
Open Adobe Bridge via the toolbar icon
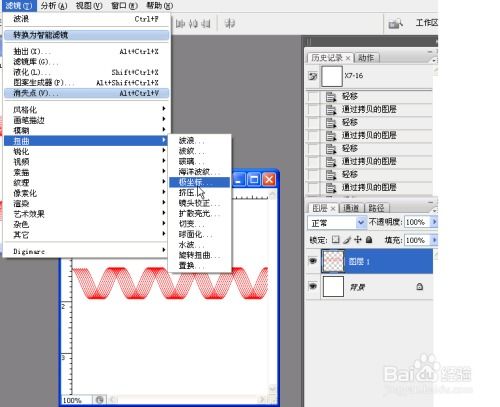395,24
